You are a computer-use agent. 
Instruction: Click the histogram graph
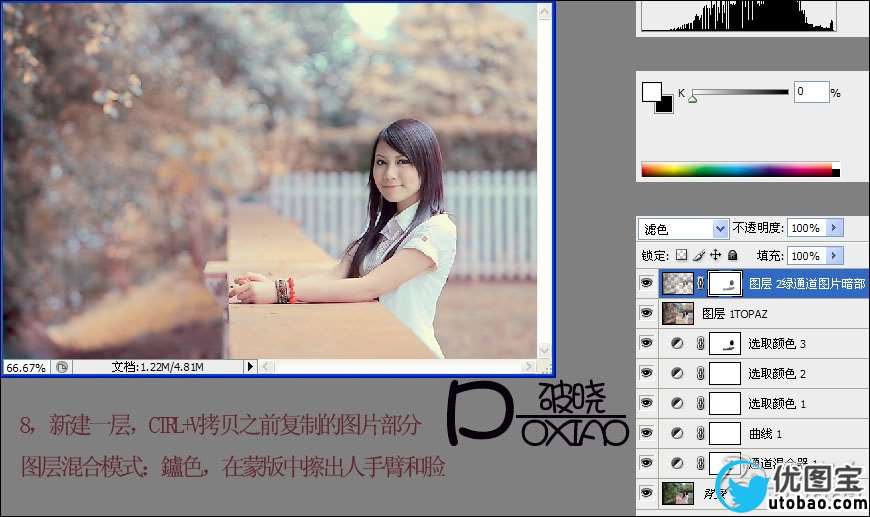(739, 15)
